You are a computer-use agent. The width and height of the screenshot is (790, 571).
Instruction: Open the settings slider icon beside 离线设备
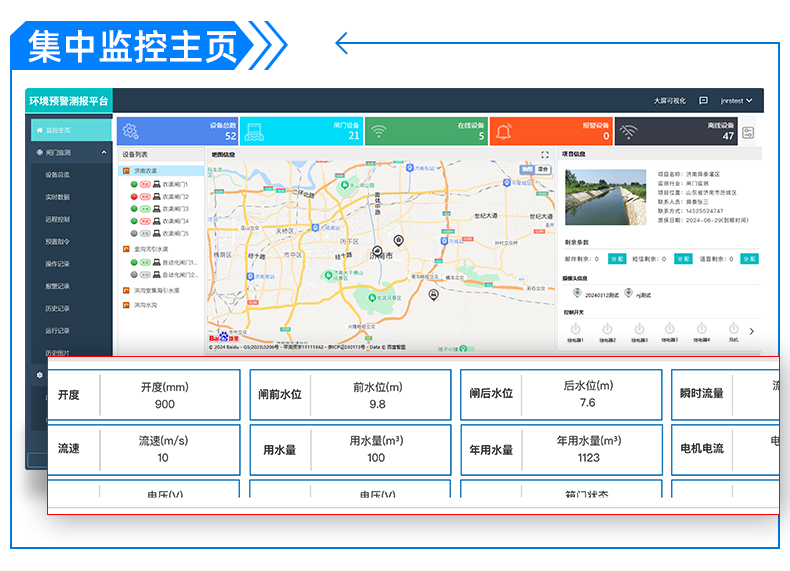pos(748,132)
